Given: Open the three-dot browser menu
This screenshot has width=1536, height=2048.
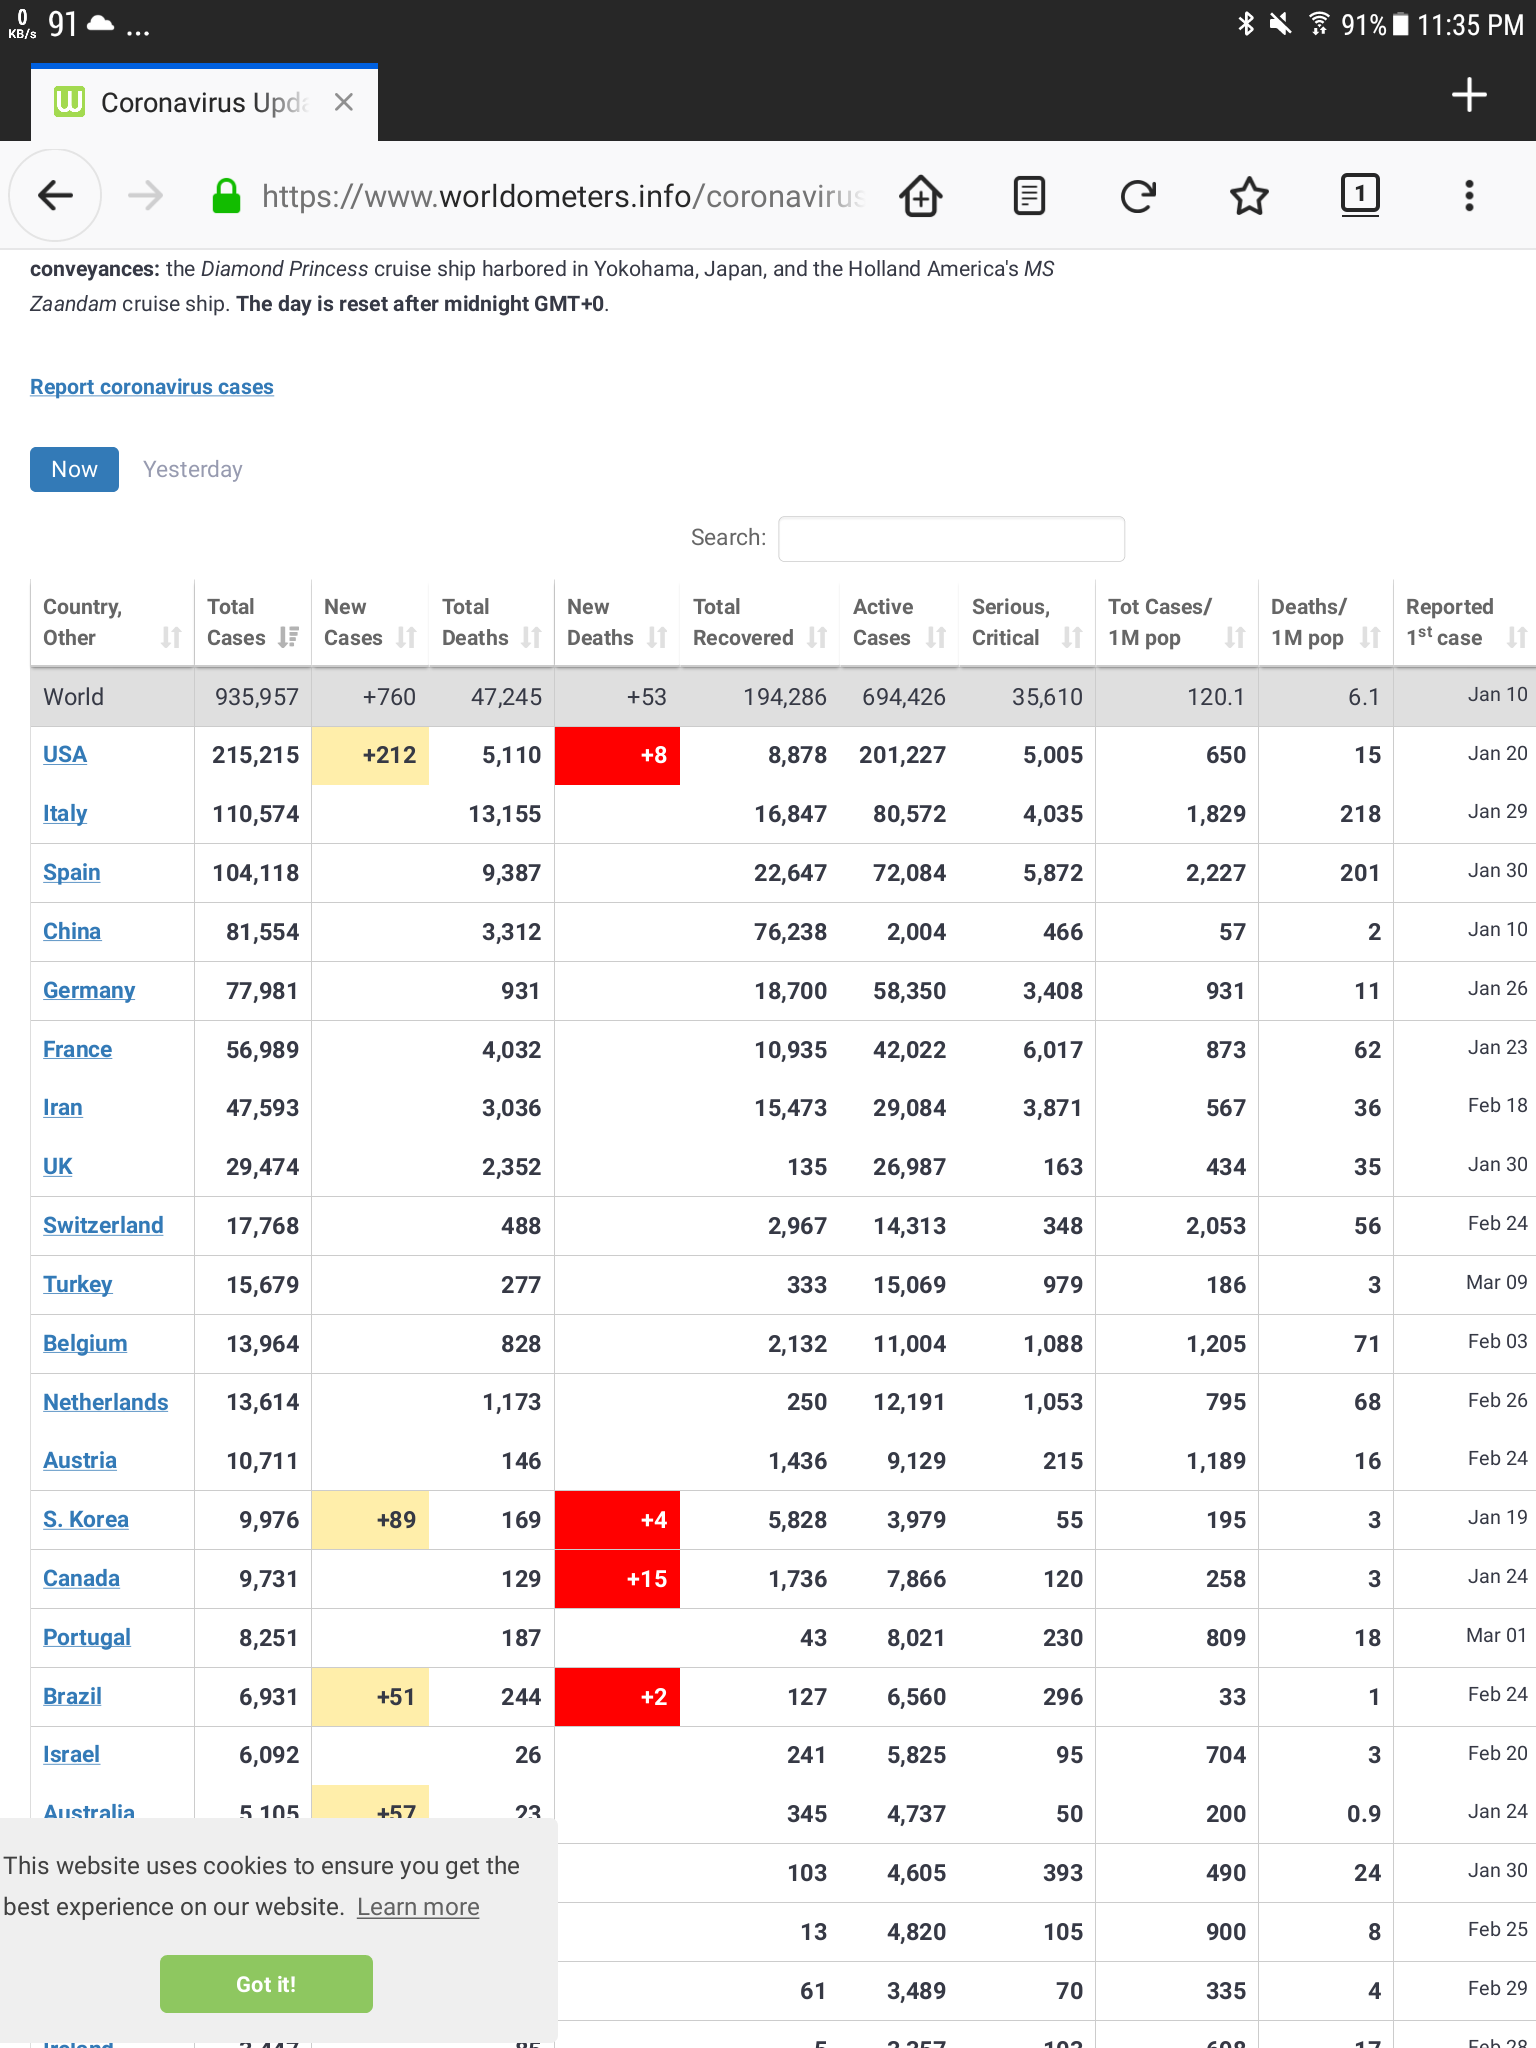Looking at the screenshot, I should pos(1469,195).
